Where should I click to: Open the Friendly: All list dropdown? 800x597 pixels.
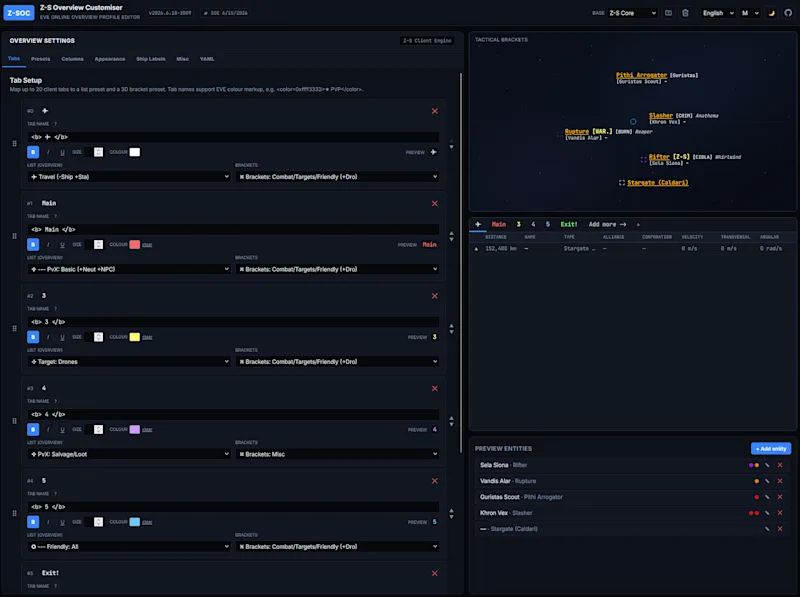[129, 546]
